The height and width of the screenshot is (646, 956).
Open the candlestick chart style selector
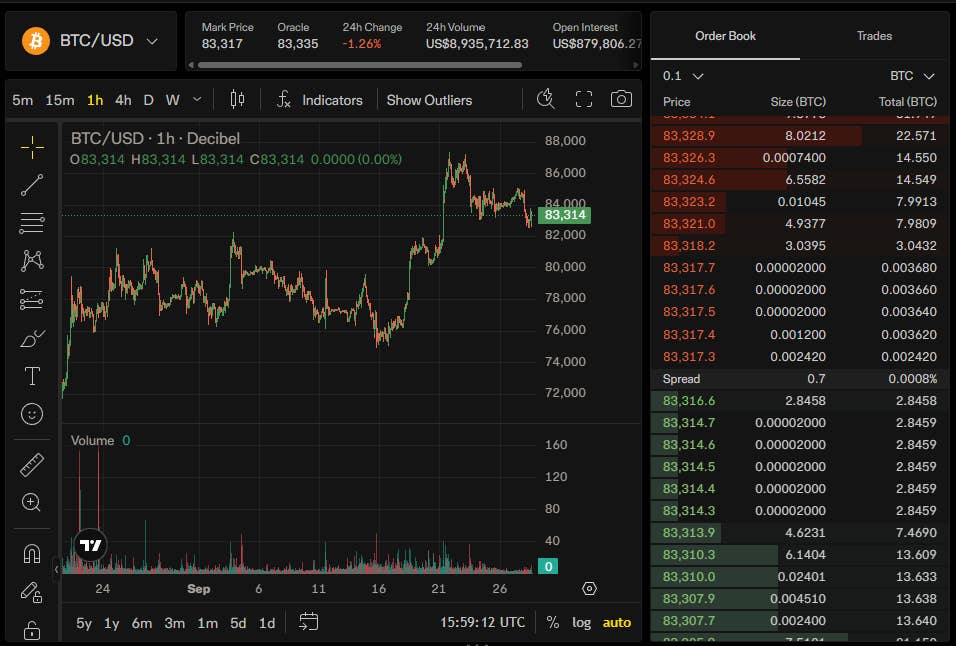click(237, 99)
